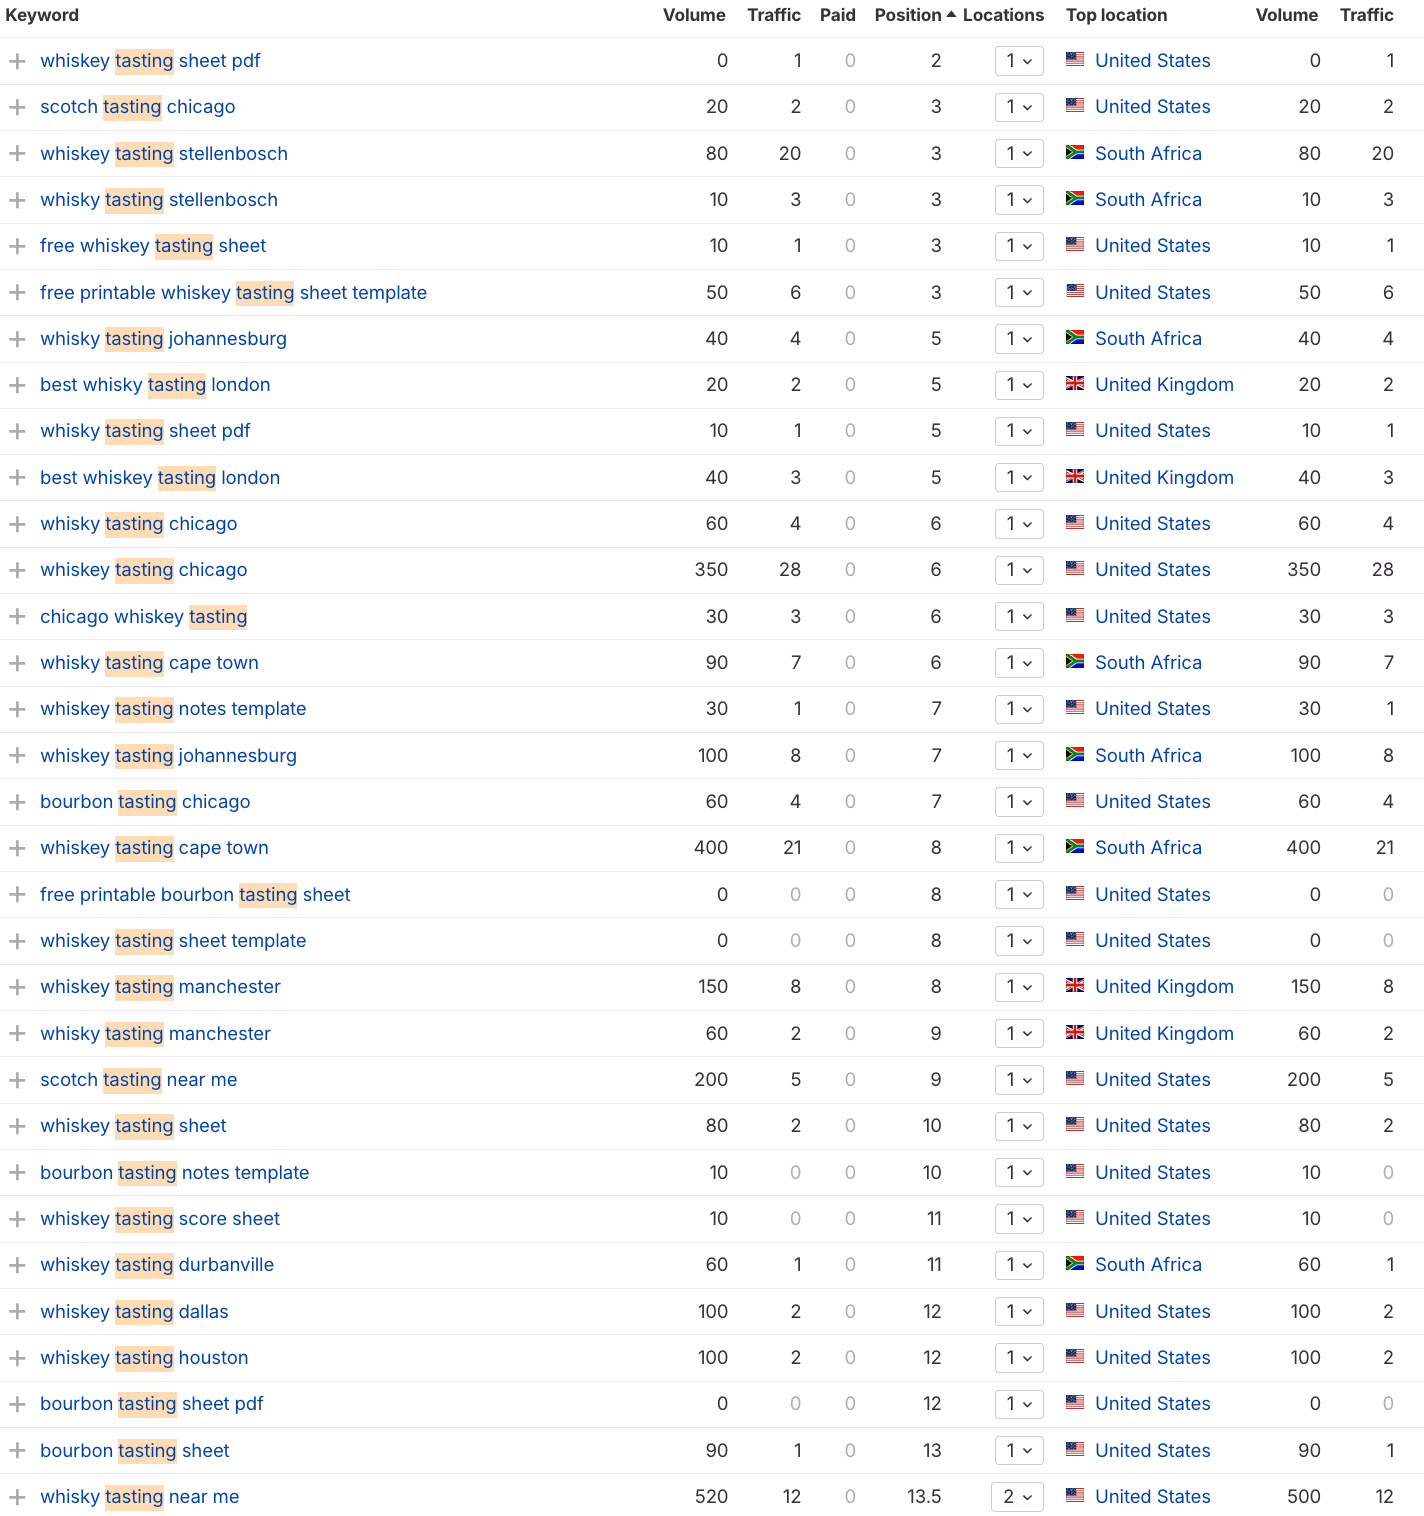
Task: Click plus icon beside 'whiskey tasting manchester'
Action: click(x=17, y=987)
